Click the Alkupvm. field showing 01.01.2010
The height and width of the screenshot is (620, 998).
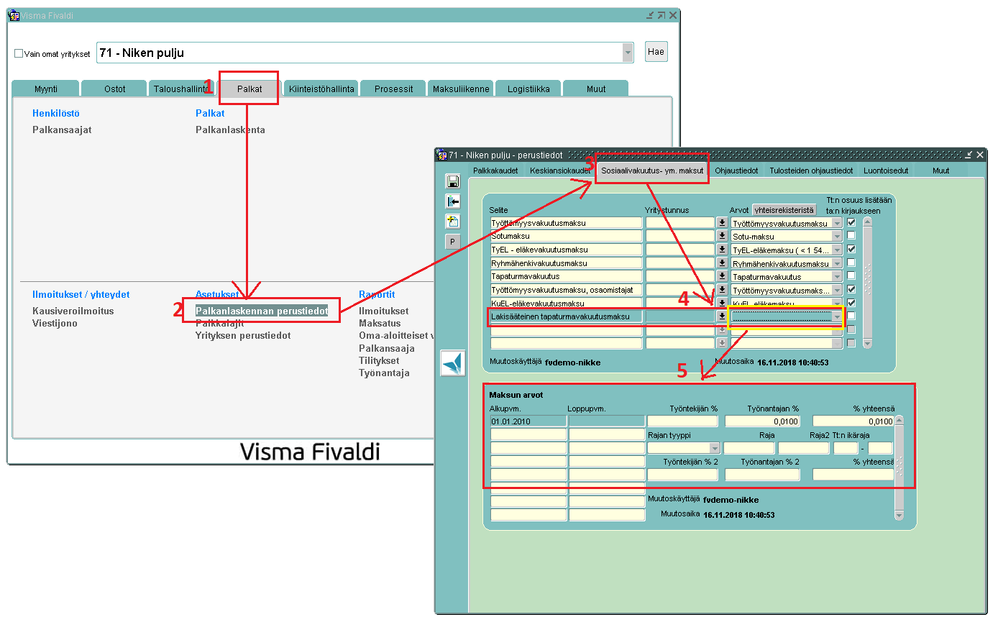528,421
